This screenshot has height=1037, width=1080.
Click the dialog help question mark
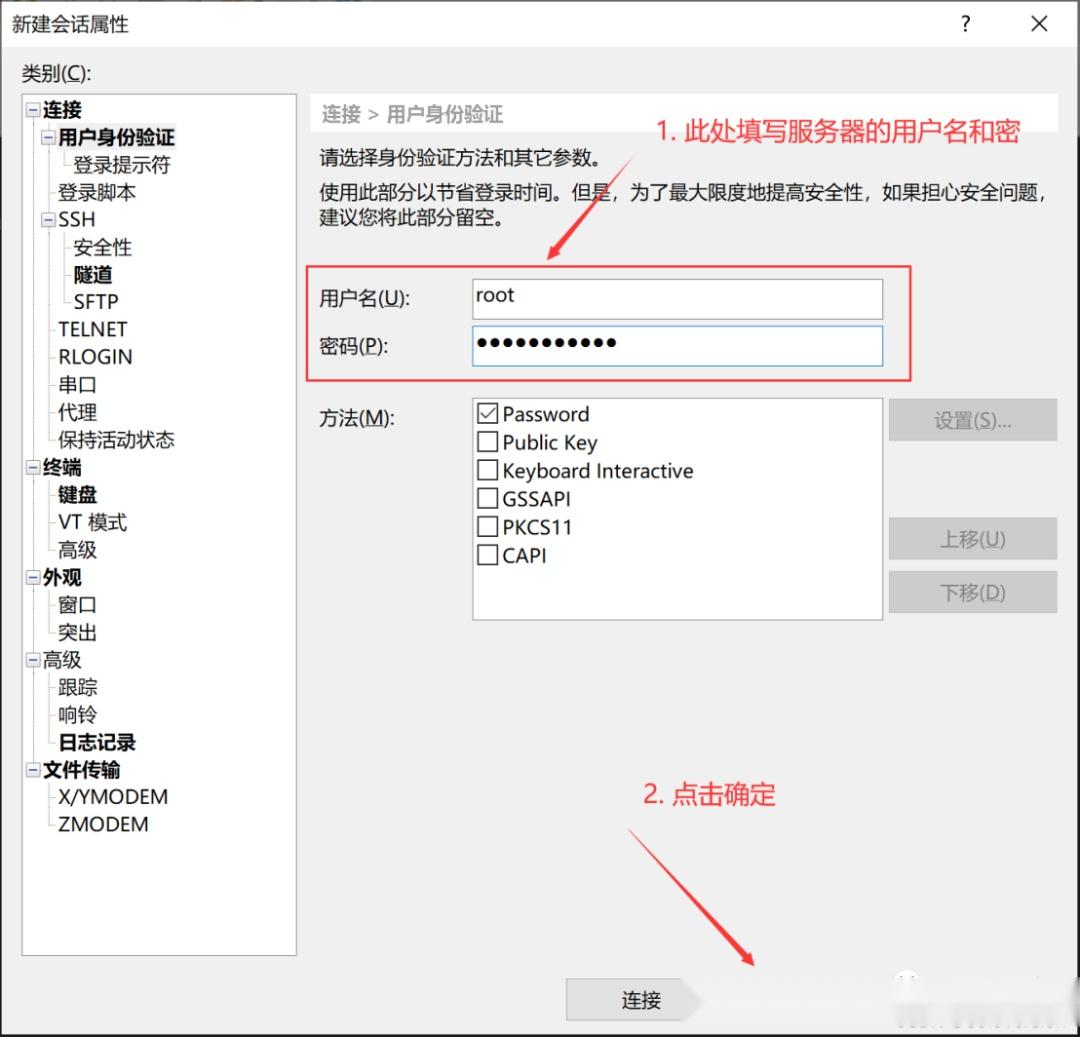pos(965,23)
